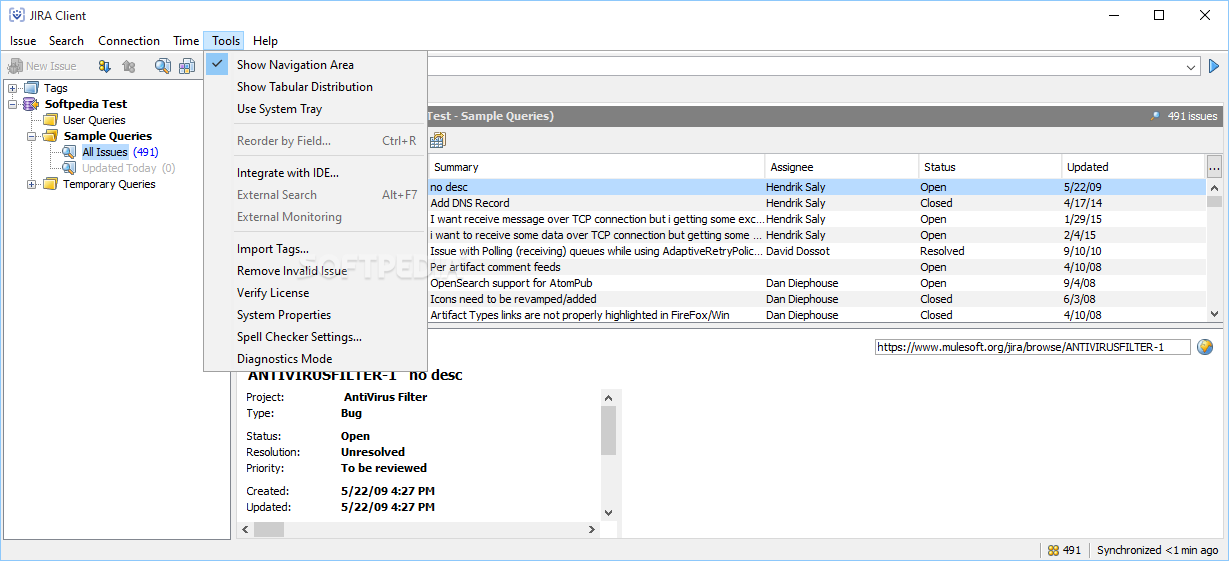Select the 'OpenSearch support for AtomPub' row

tap(817, 283)
